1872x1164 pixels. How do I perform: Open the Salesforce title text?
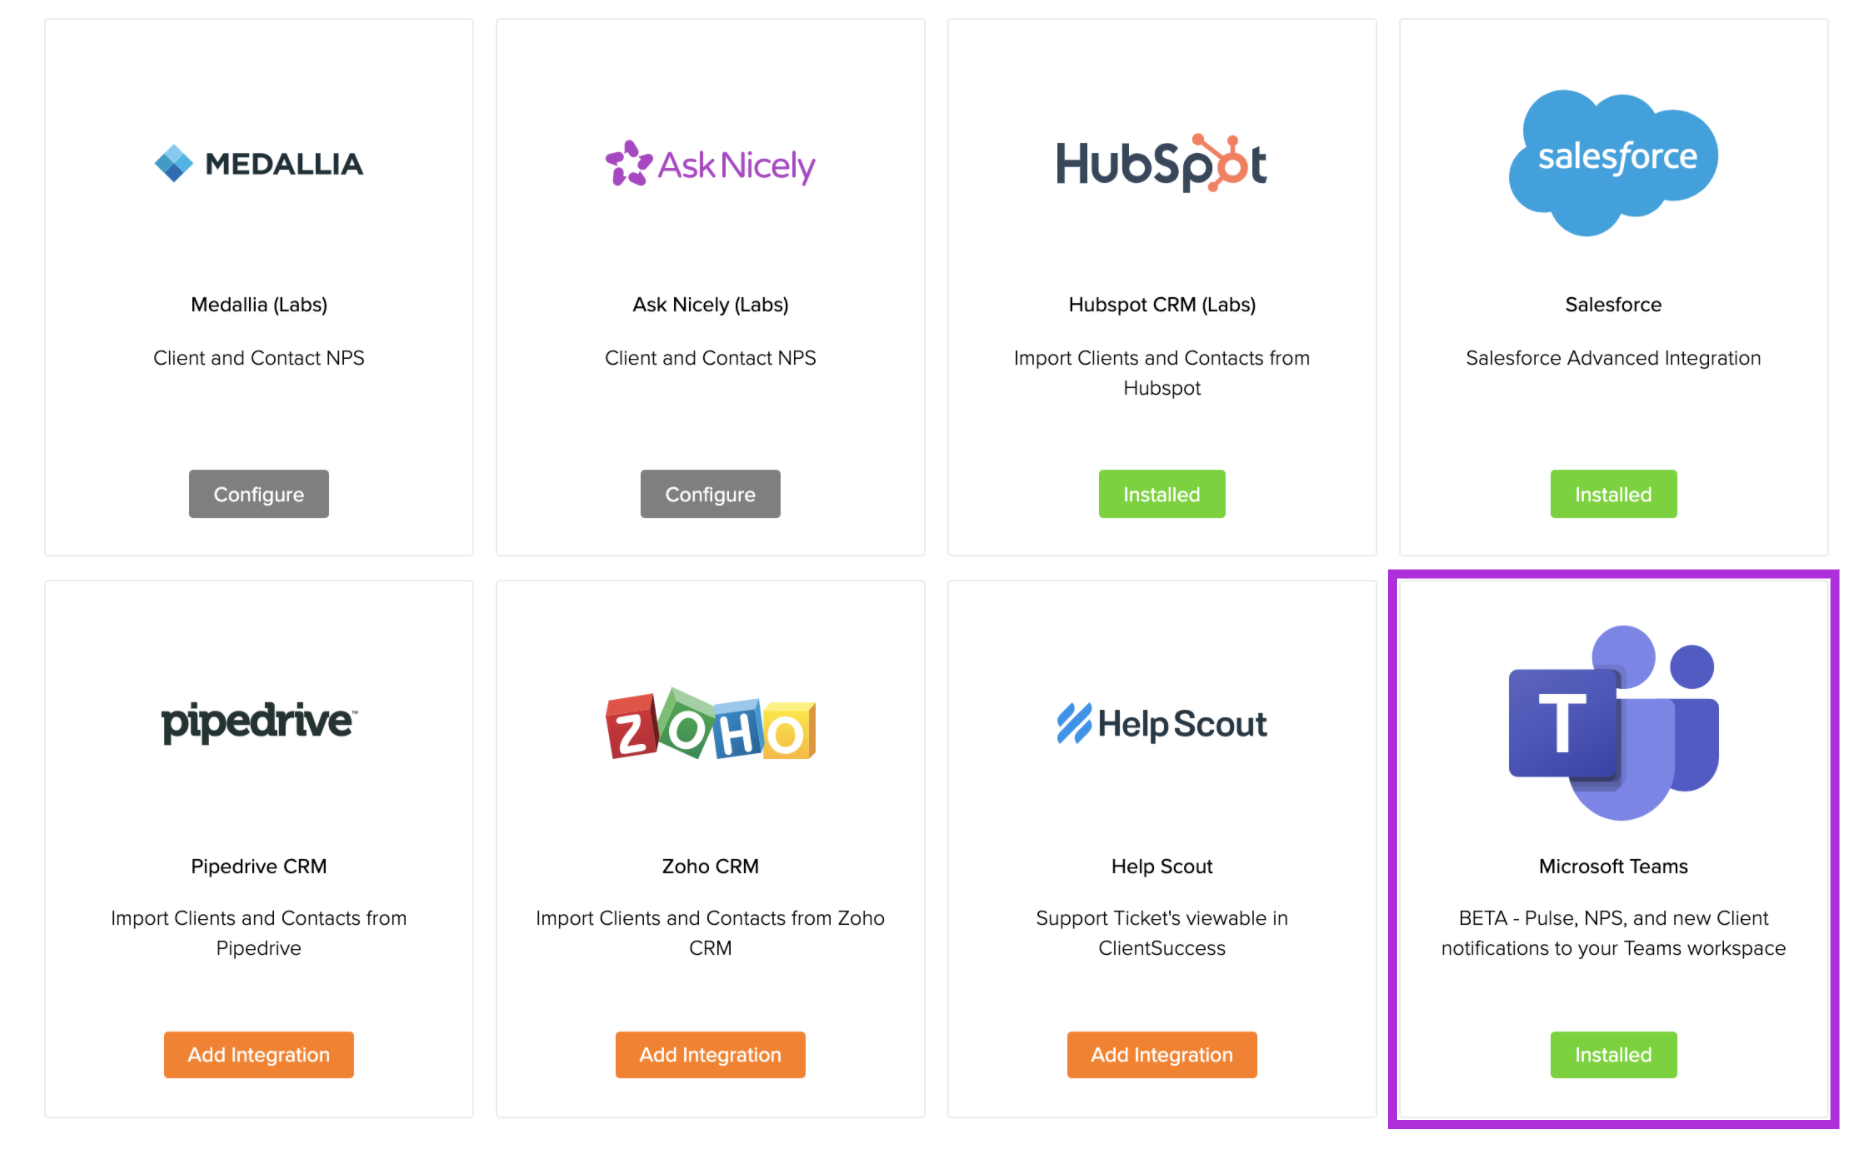[1613, 305]
